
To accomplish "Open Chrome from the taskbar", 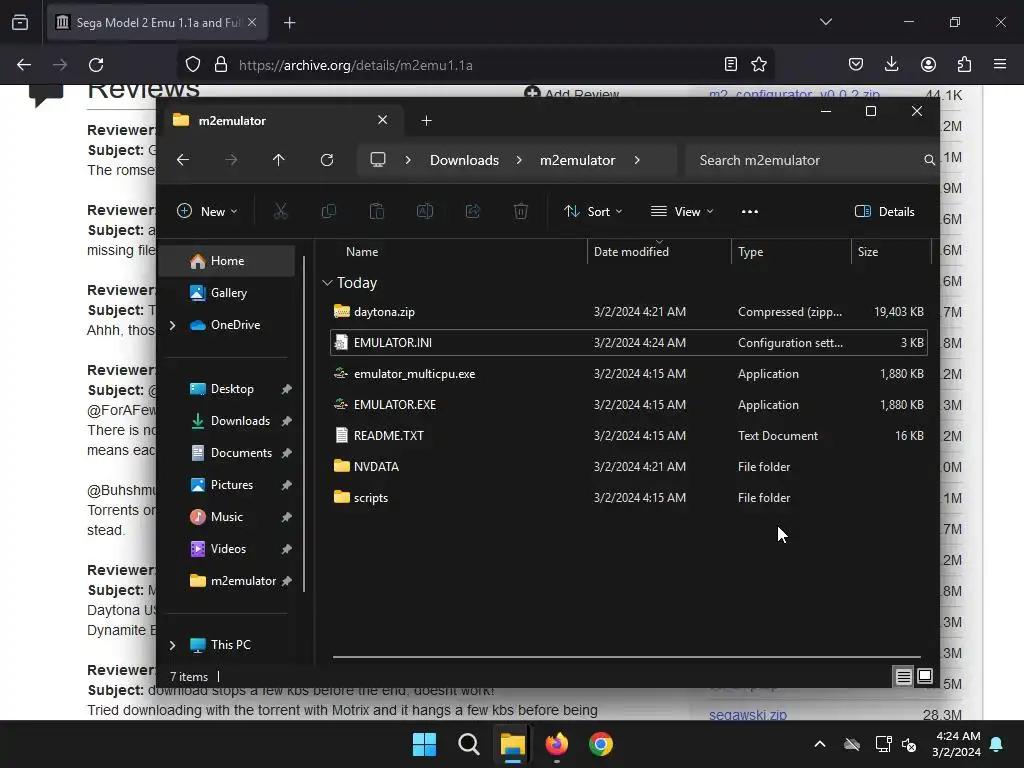I will [x=601, y=744].
